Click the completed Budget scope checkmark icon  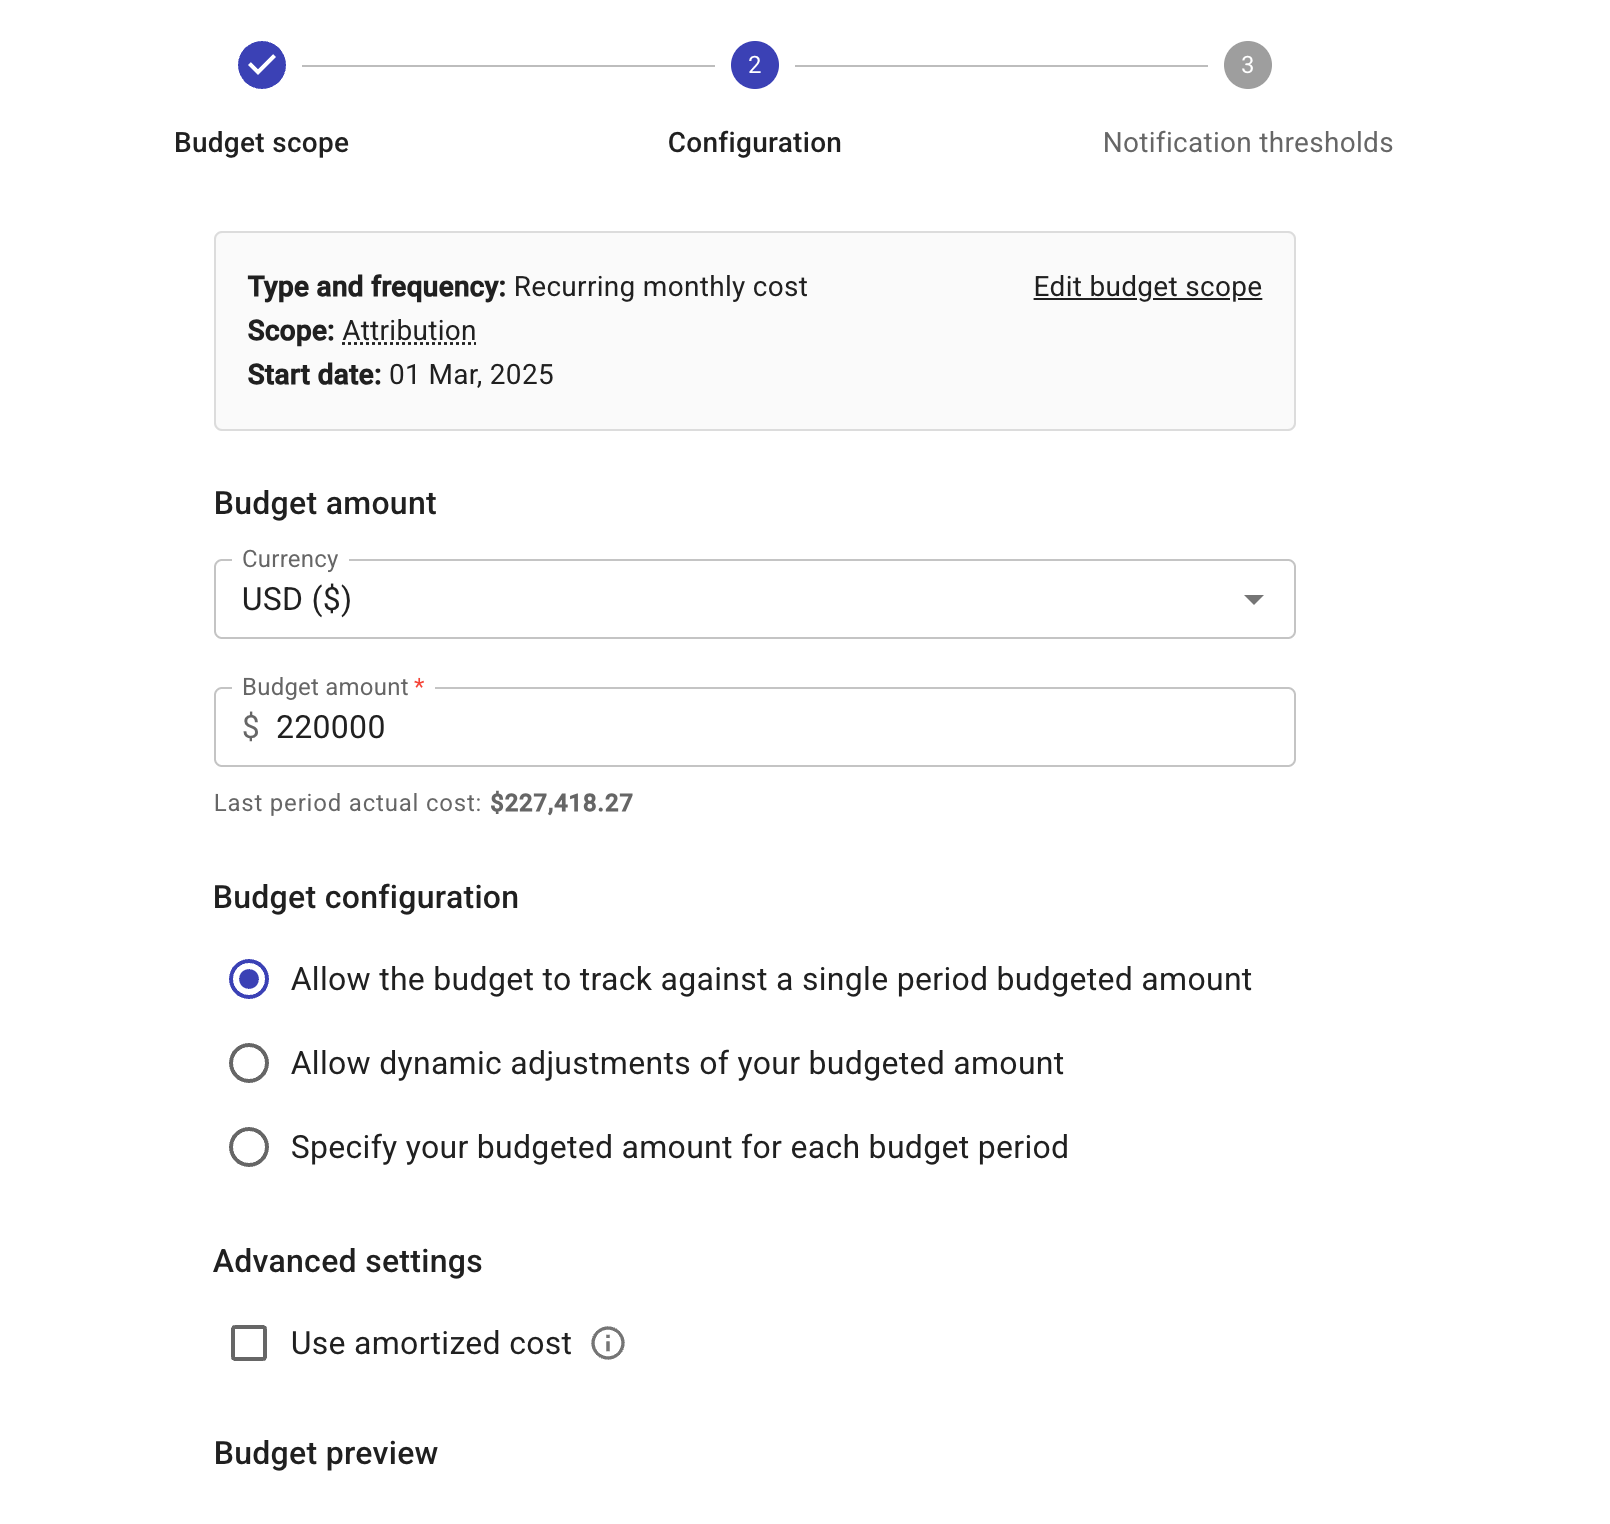262,65
